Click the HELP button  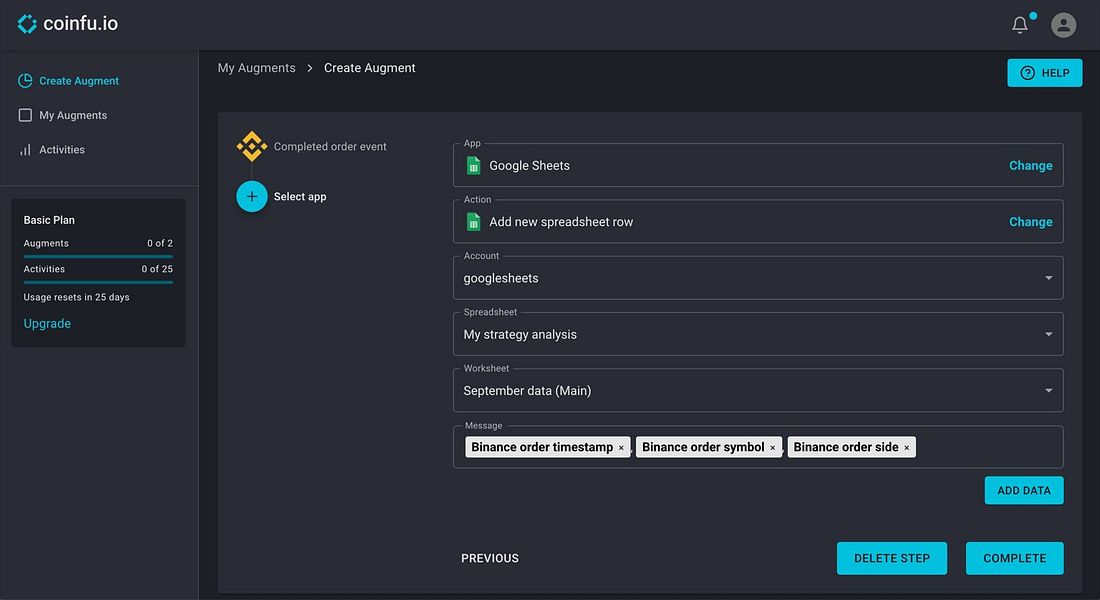(1045, 73)
